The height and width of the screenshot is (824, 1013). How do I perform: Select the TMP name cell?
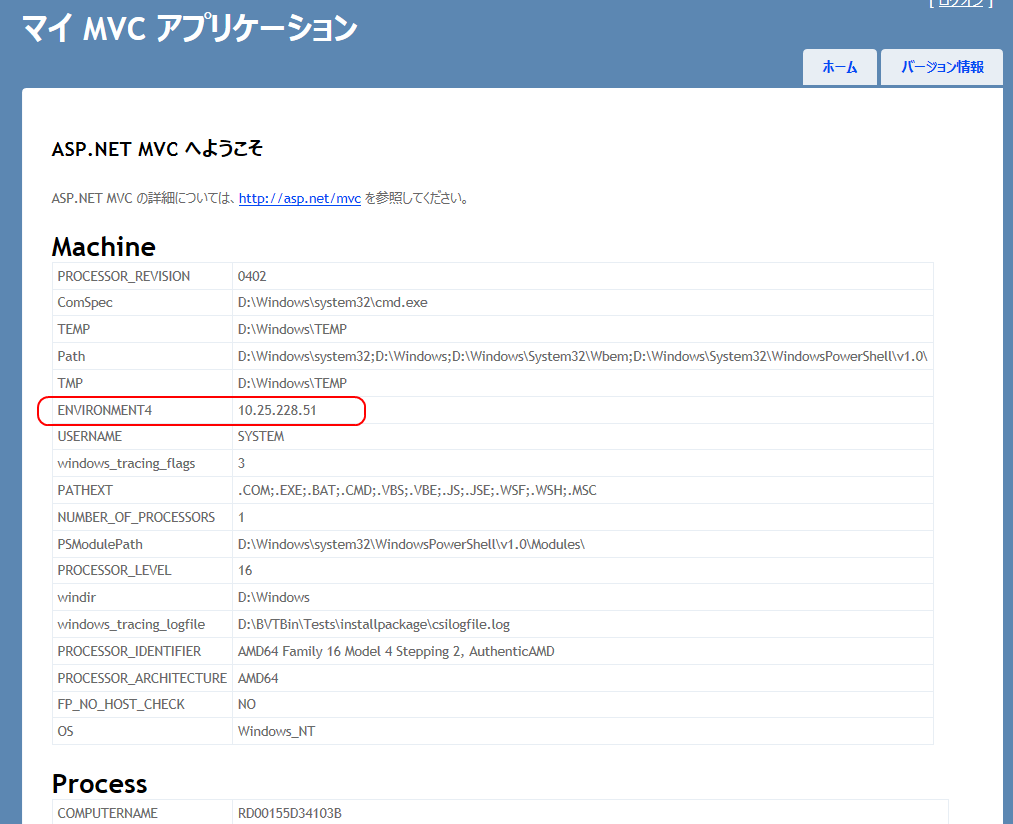[142, 383]
